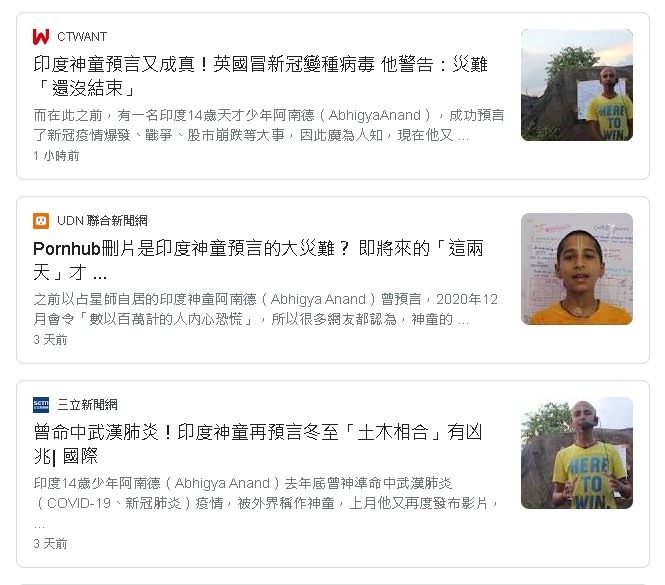Open UDN headline about Pornhub刪片
The height and width of the screenshot is (585, 665).
click(x=258, y=260)
